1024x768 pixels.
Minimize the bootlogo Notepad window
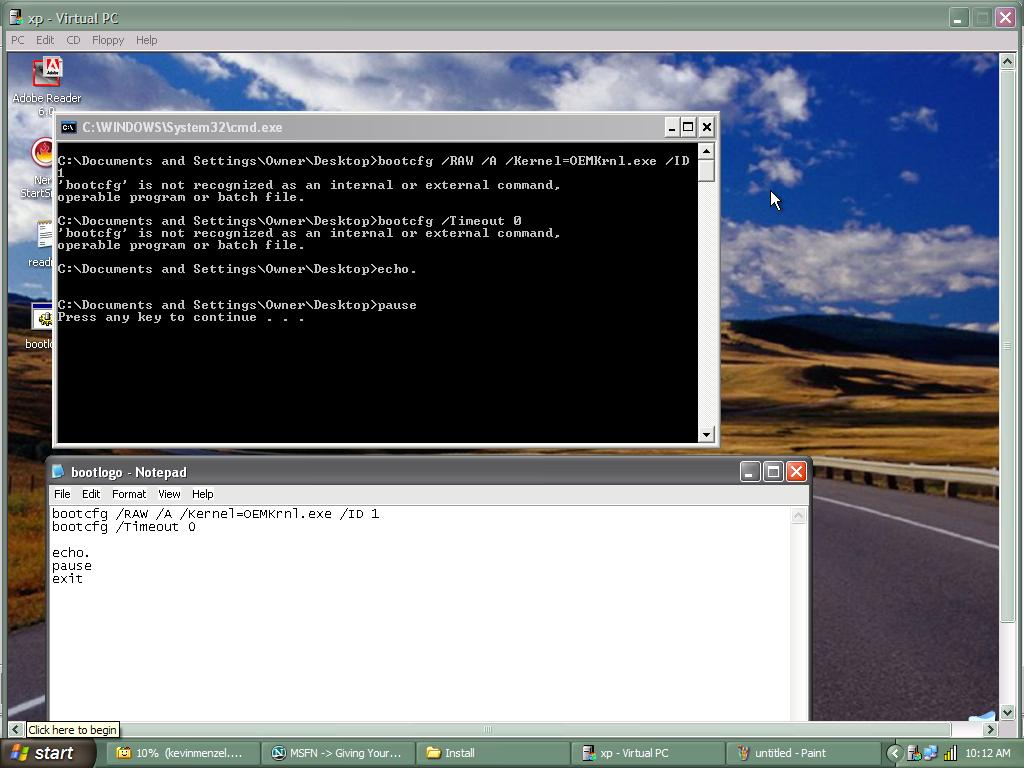[750, 472]
